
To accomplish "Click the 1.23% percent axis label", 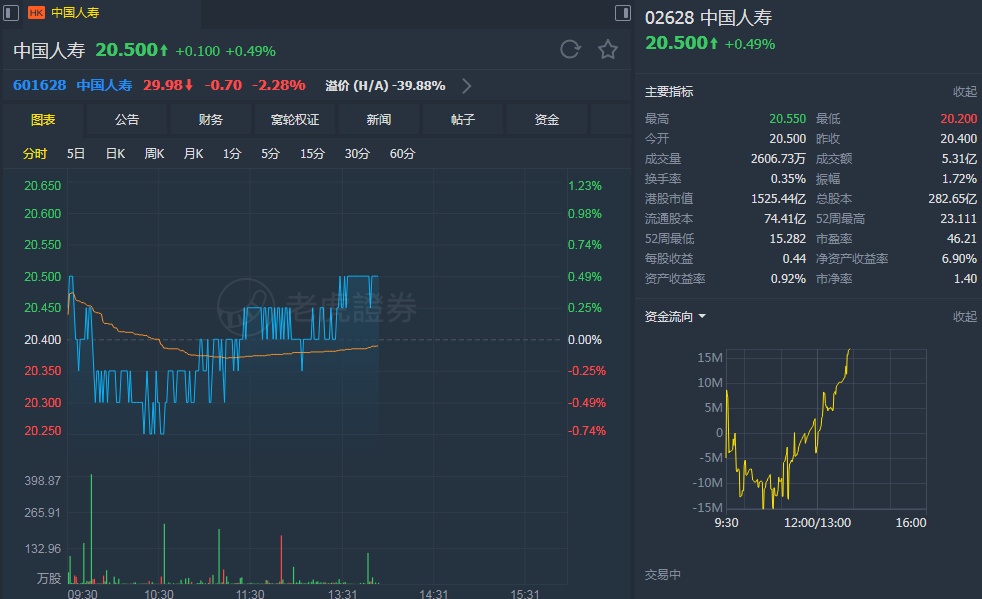I will pos(585,185).
